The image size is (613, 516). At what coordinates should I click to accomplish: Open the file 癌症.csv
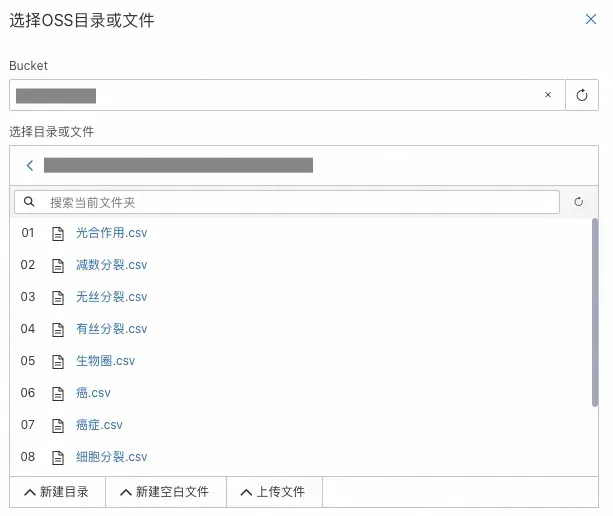99,425
